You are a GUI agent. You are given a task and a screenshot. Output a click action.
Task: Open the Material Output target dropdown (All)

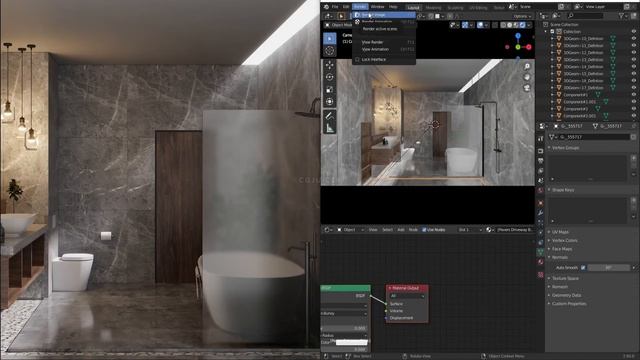click(x=407, y=296)
